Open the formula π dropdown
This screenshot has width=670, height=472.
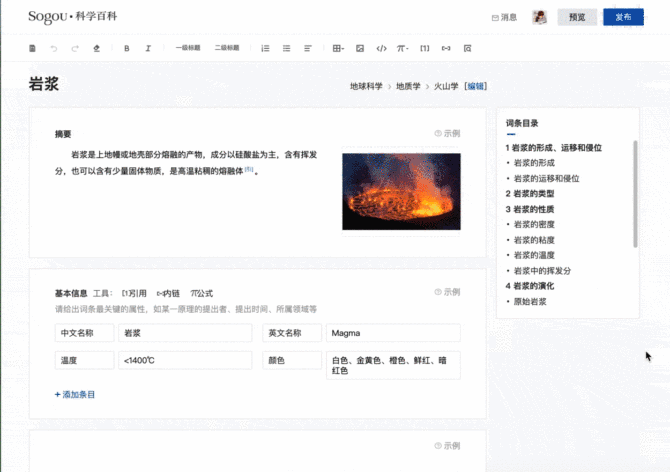(402, 48)
